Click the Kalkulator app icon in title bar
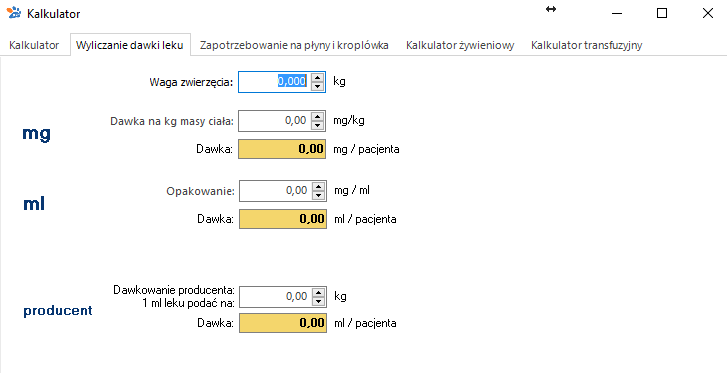Image resolution: width=727 pixels, height=373 pixels. tap(14, 13)
